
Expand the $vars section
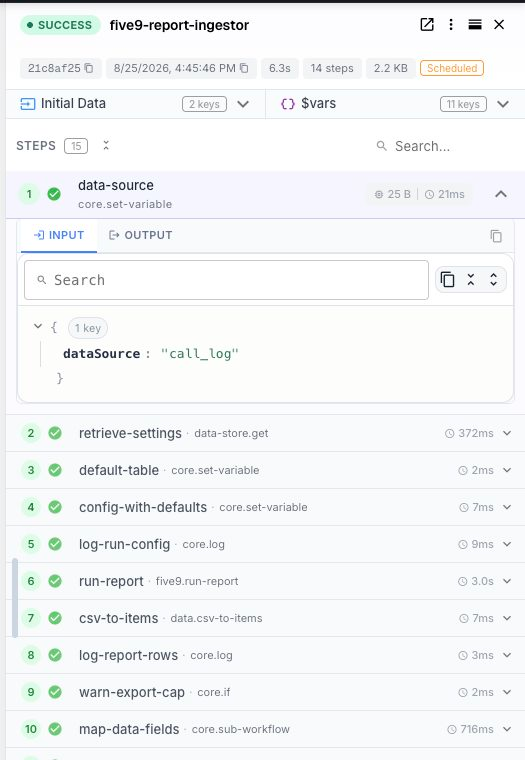[503, 104]
